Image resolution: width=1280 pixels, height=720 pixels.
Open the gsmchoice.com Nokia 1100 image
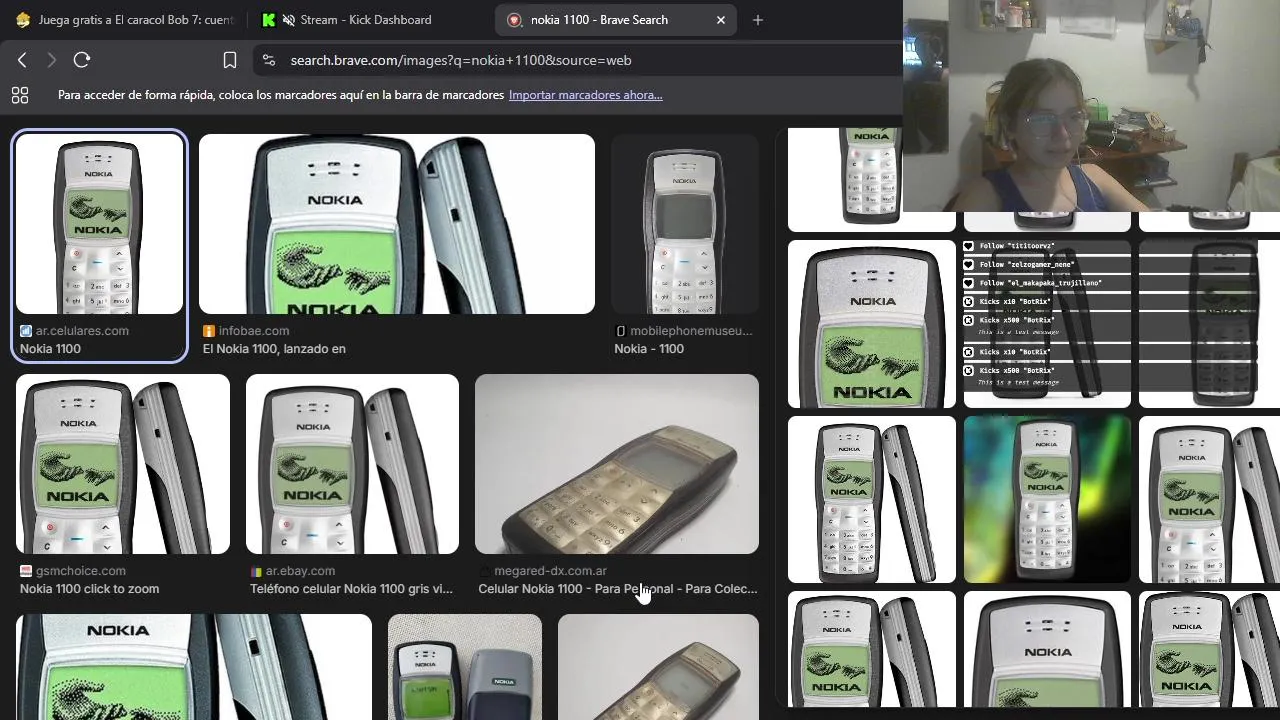(123, 464)
